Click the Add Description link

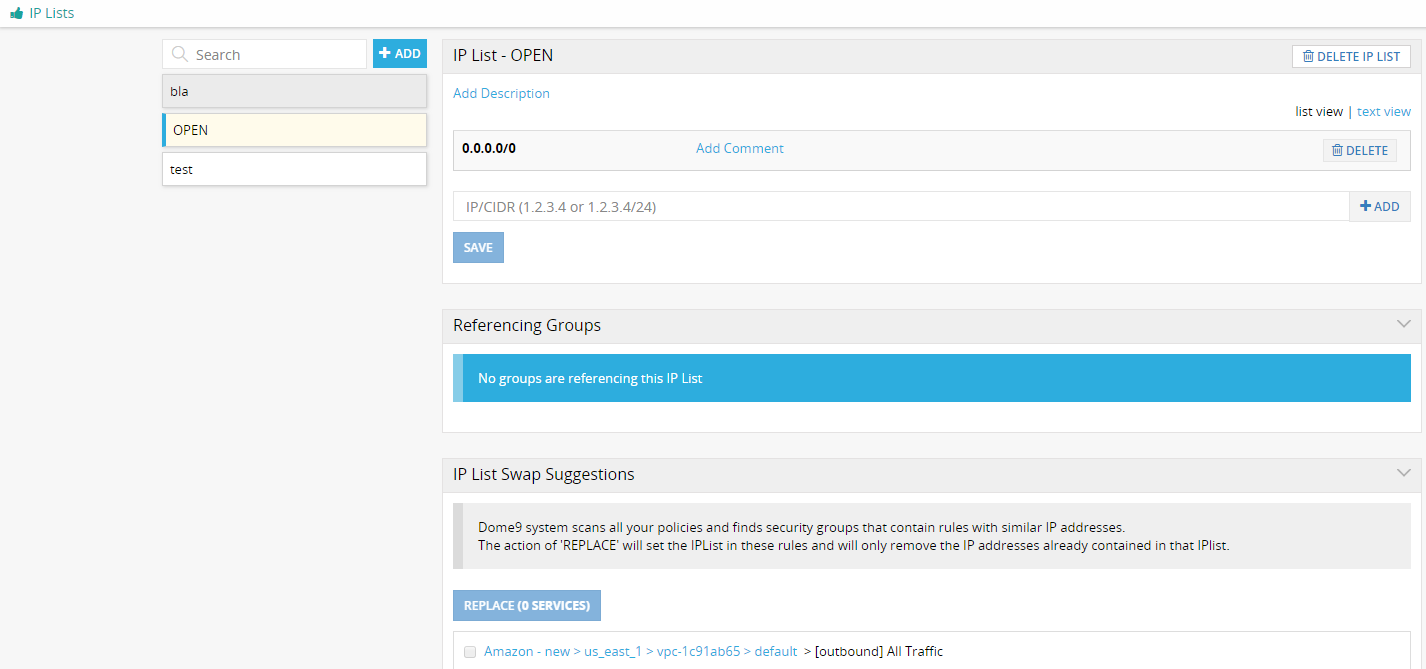point(501,93)
